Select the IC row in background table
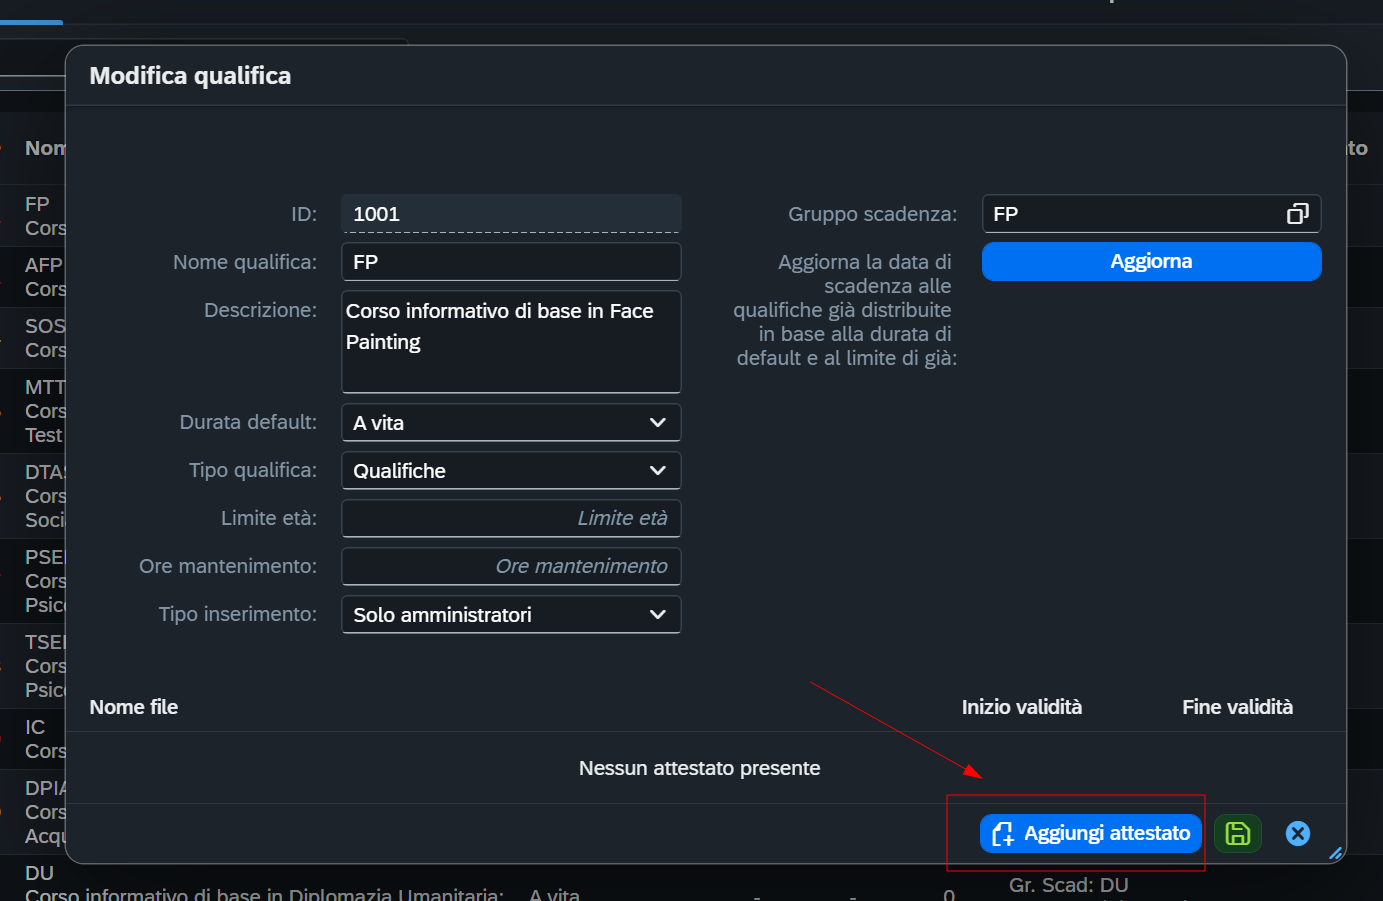Viewport: 1383px width, 901px height. coord(33,739)
